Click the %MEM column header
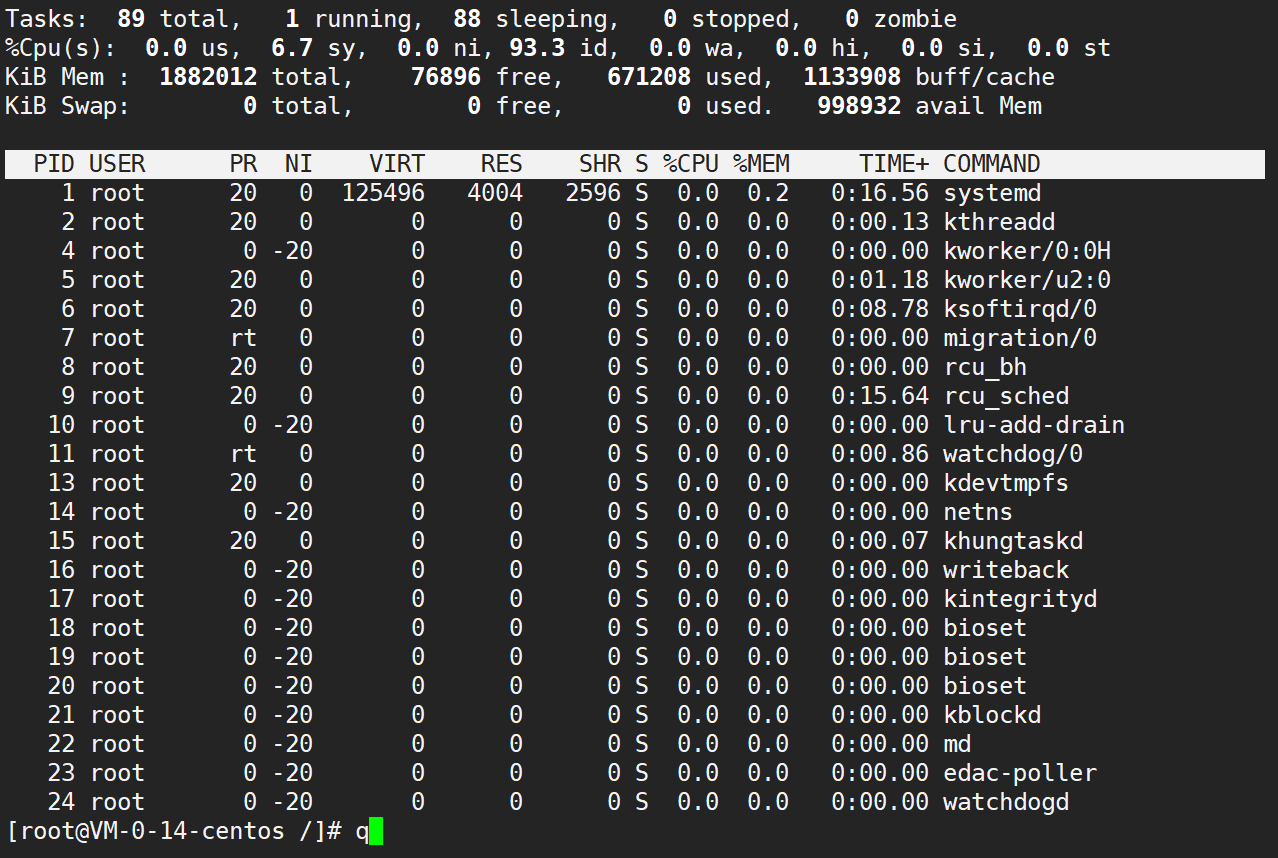 point(761,164)
